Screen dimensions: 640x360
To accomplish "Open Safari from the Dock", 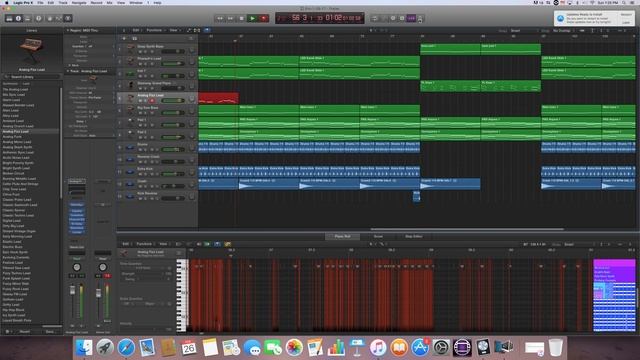I will pos(126,348).
